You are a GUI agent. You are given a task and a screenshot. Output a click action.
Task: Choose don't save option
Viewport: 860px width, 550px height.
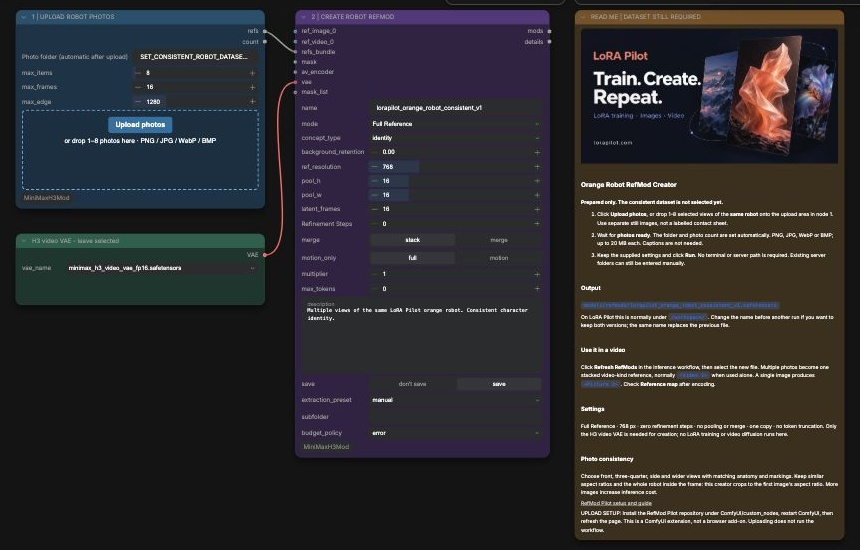click(412, 384)
